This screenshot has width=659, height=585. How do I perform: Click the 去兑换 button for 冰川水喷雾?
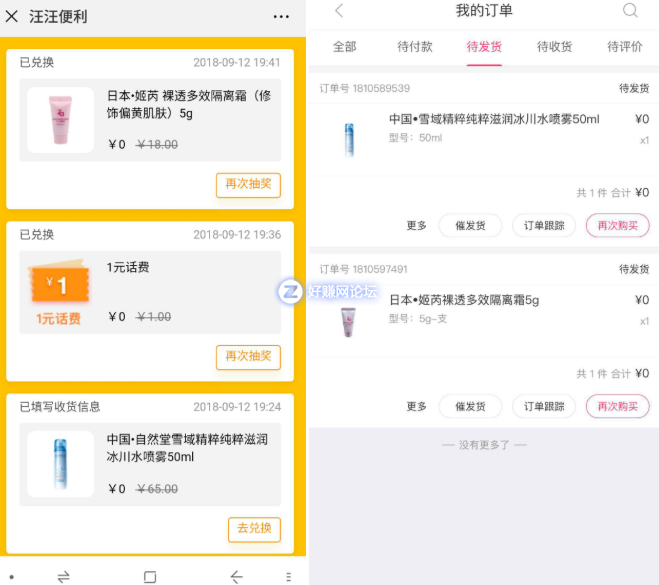click(x=254, y=529)
